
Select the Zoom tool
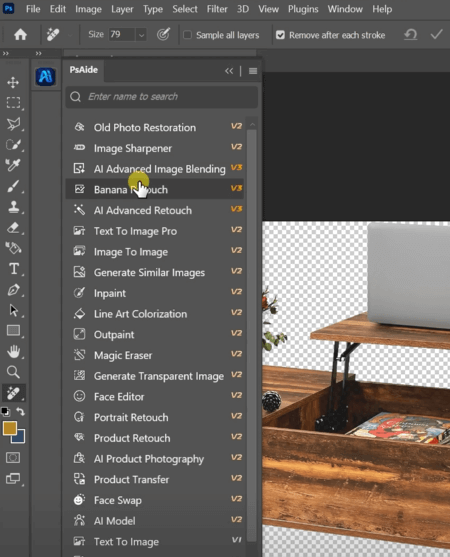click(13, 372)
